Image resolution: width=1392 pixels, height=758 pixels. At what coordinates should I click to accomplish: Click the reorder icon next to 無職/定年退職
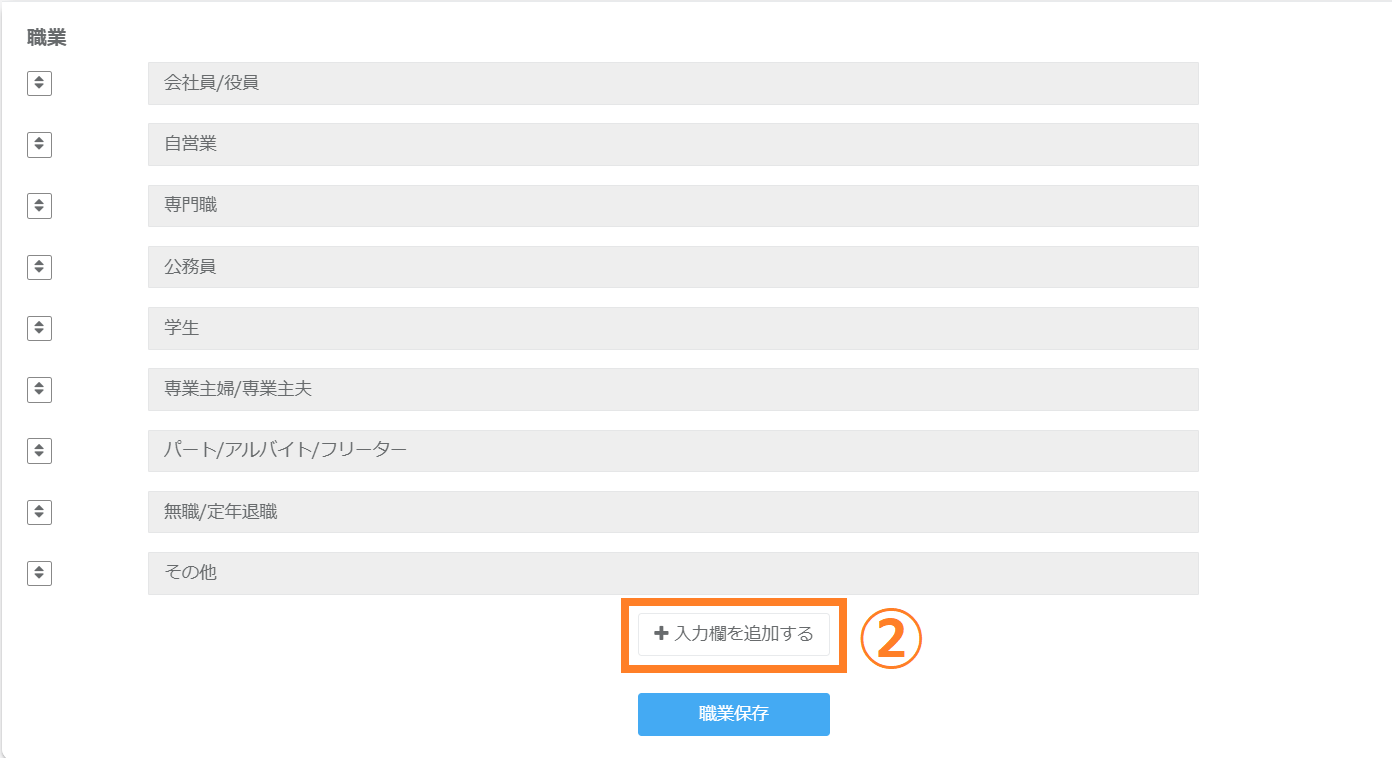click(39, 512)
